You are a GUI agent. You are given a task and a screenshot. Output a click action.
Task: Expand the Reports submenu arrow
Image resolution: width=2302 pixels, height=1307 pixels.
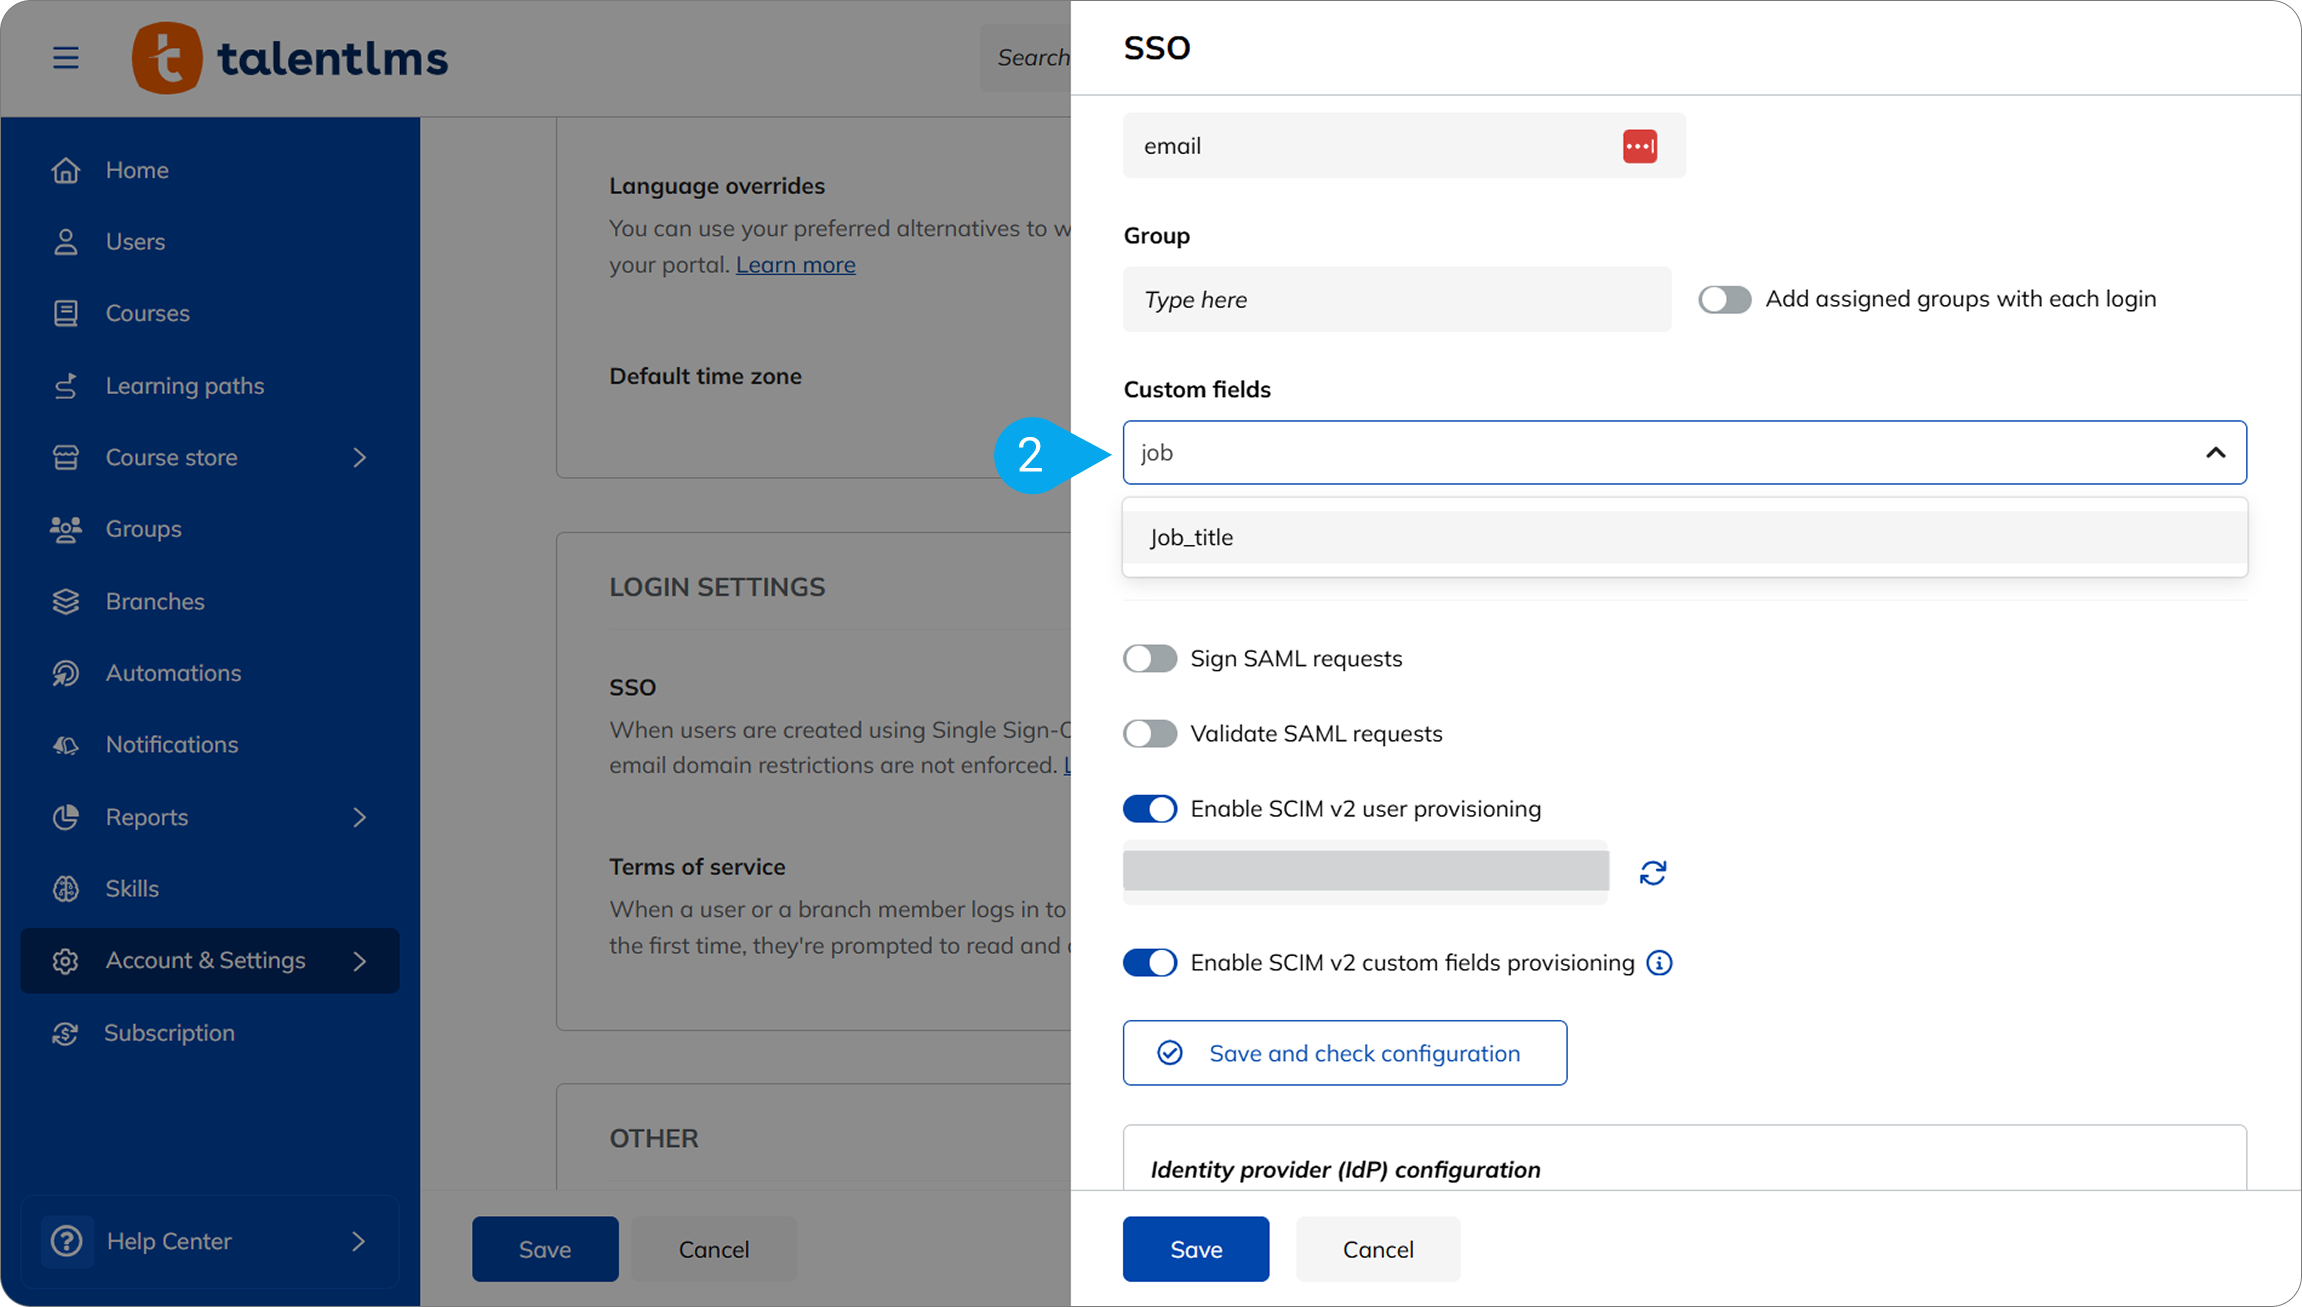[360, 817]
